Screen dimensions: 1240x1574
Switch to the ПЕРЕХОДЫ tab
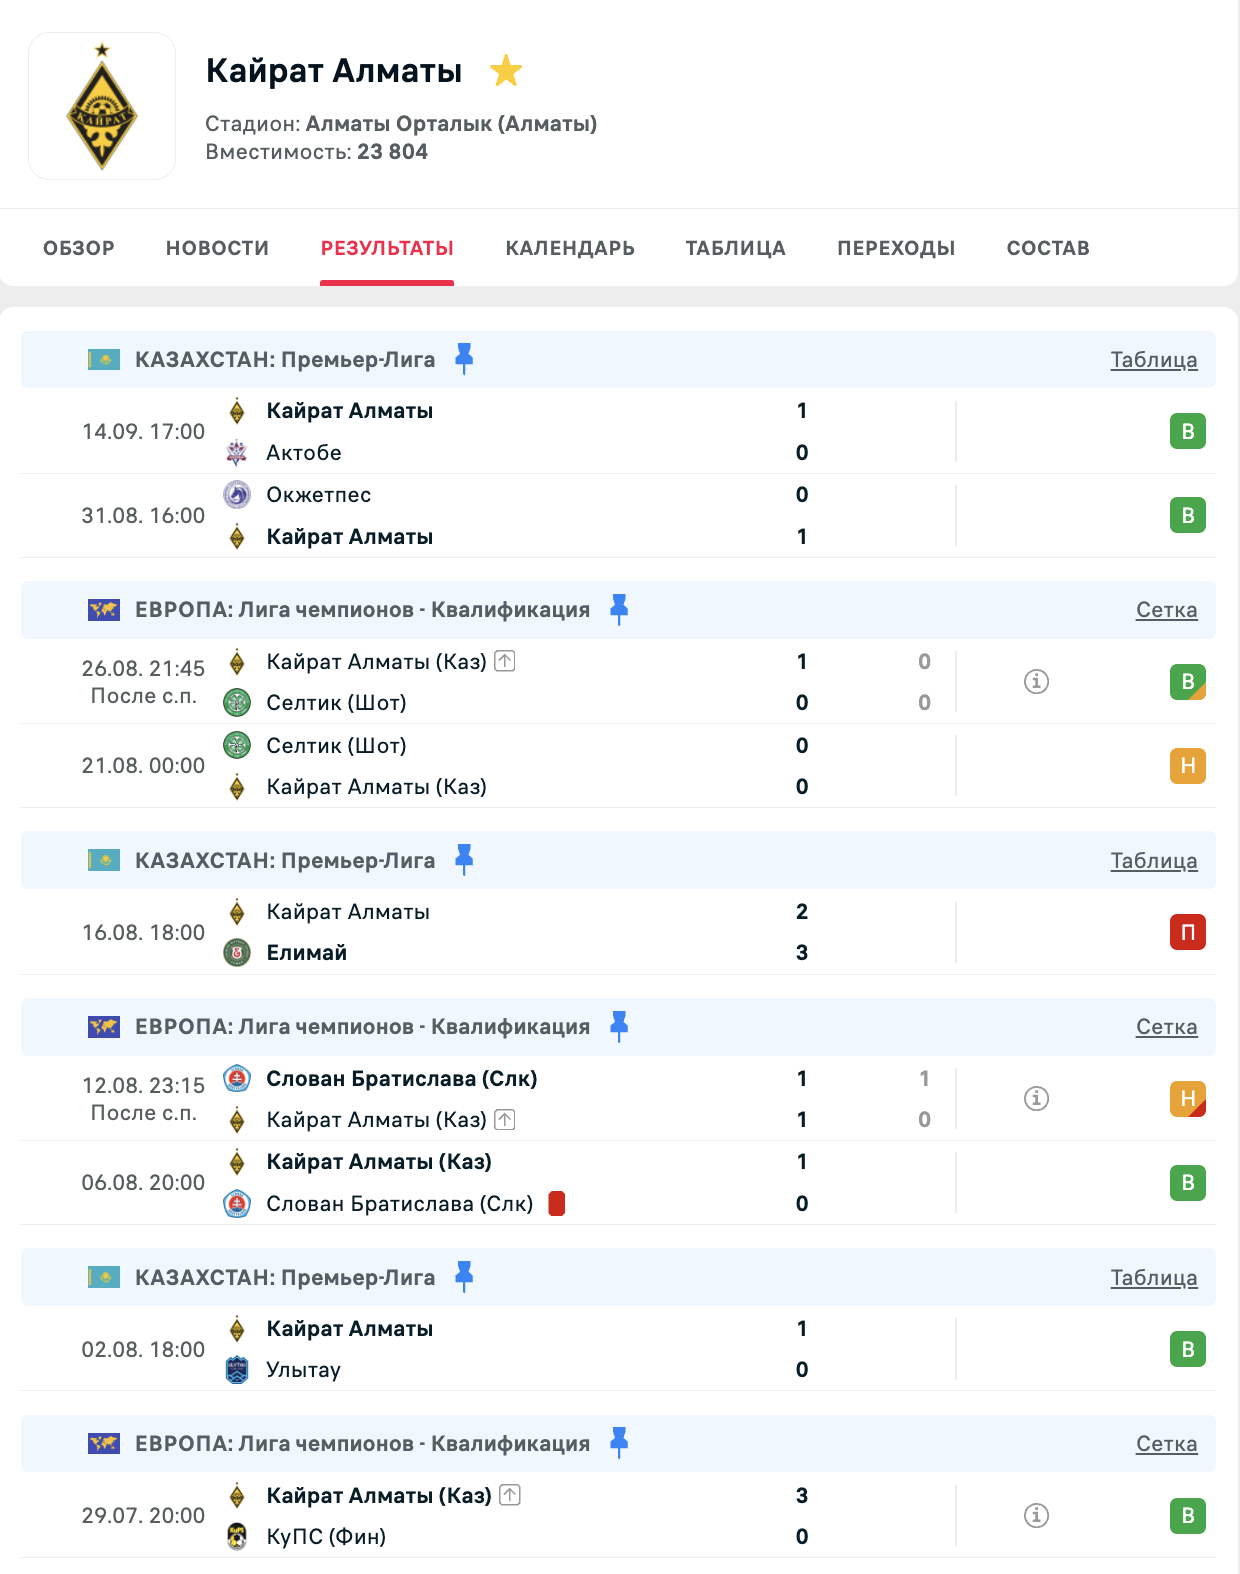coord(896,248)
